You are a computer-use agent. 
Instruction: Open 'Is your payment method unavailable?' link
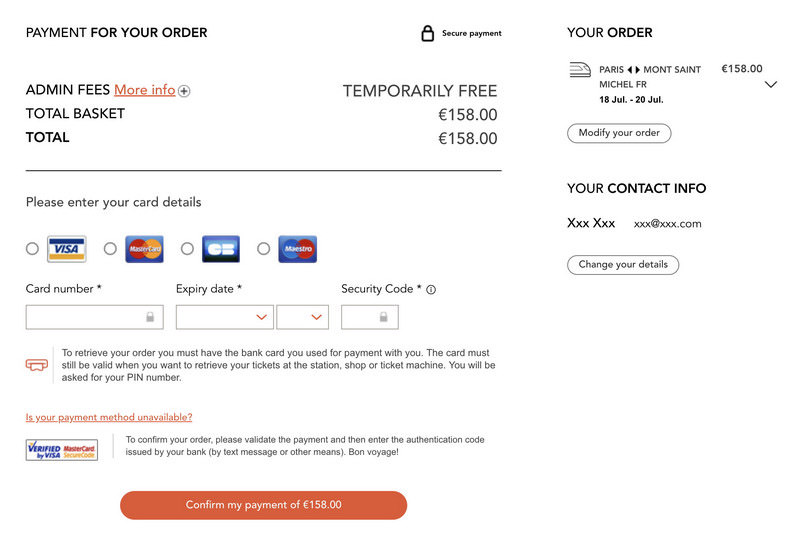[109, 417]
